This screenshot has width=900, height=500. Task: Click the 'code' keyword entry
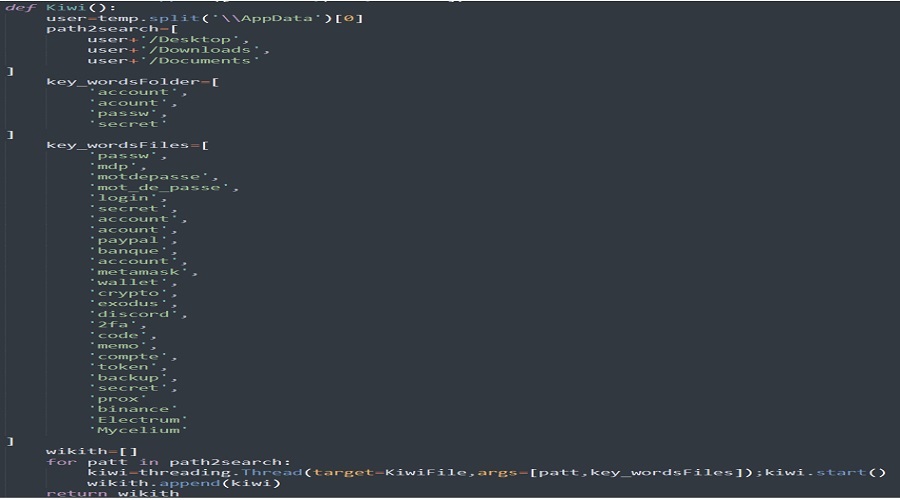pyautogui.click(x=118, y=335)
